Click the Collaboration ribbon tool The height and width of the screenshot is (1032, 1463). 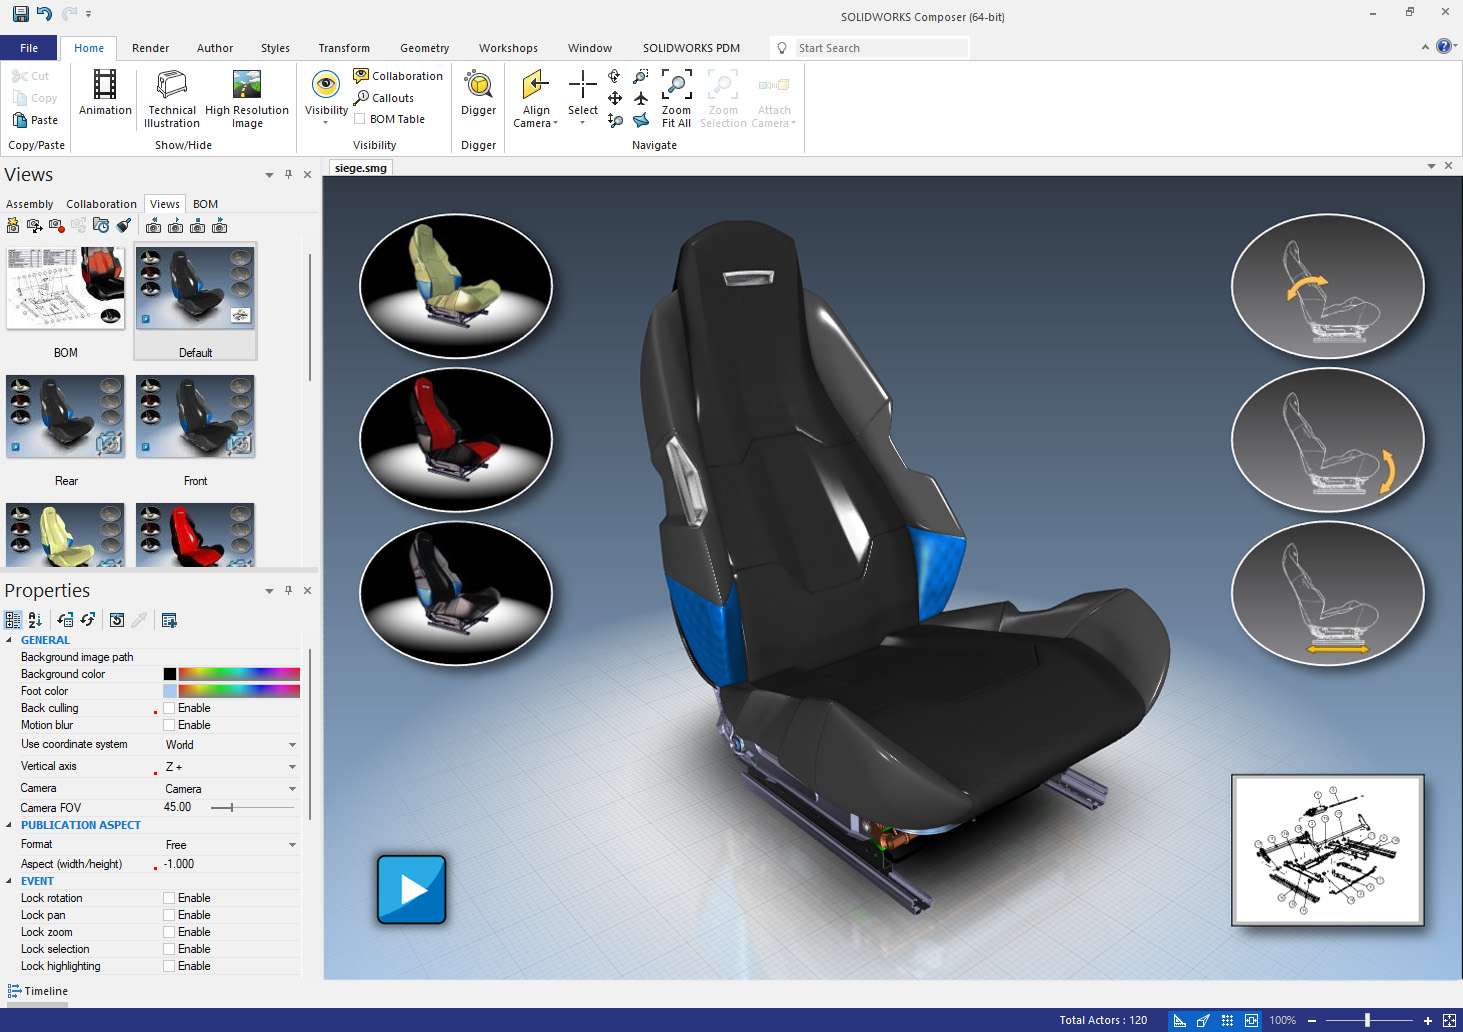click(x=398, y=76)
